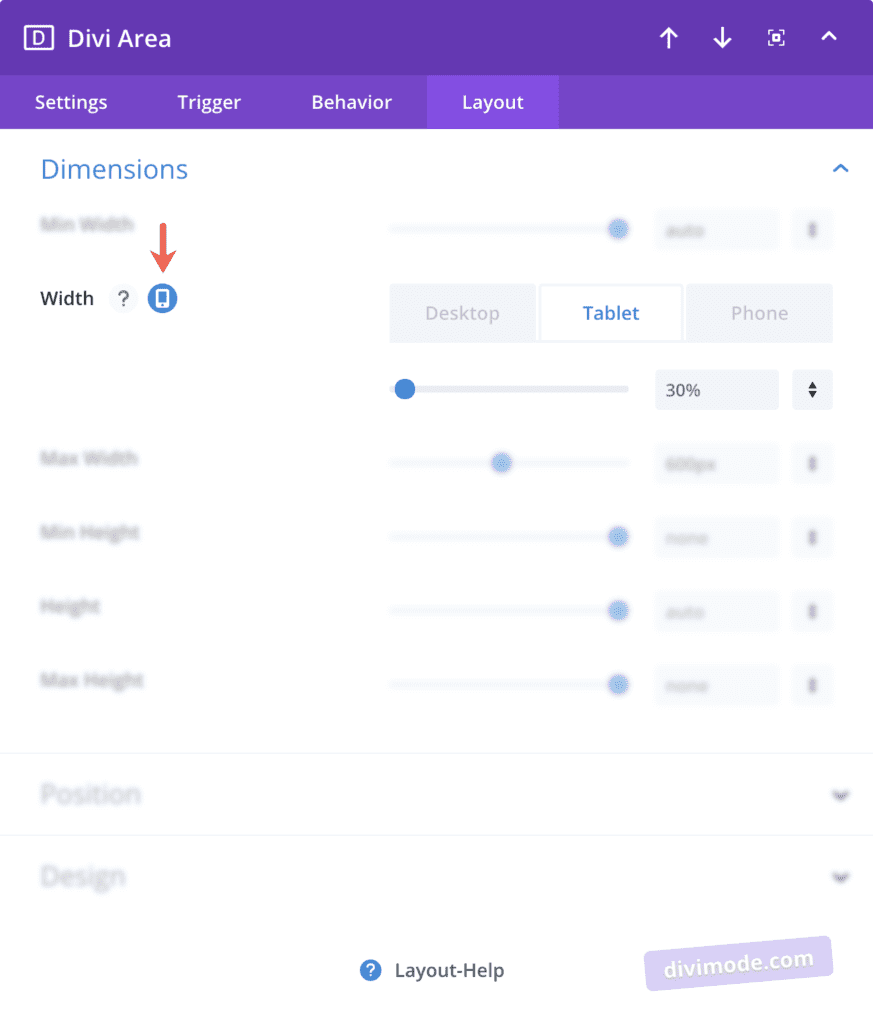Collapse the Dimensions section chevron
The height and width of the screenshot is (1024, 873).
click(840, 168)
